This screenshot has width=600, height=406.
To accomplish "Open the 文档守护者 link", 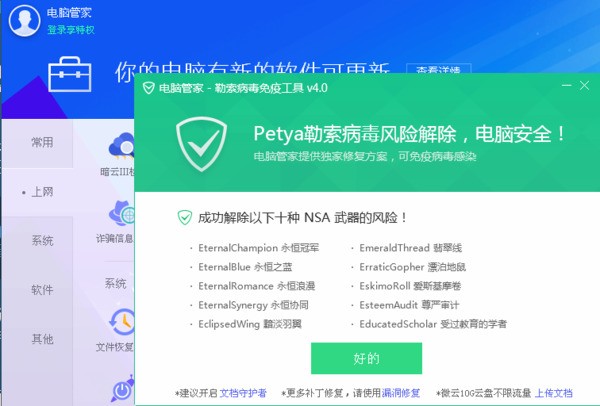I will [x=243, y=393].
